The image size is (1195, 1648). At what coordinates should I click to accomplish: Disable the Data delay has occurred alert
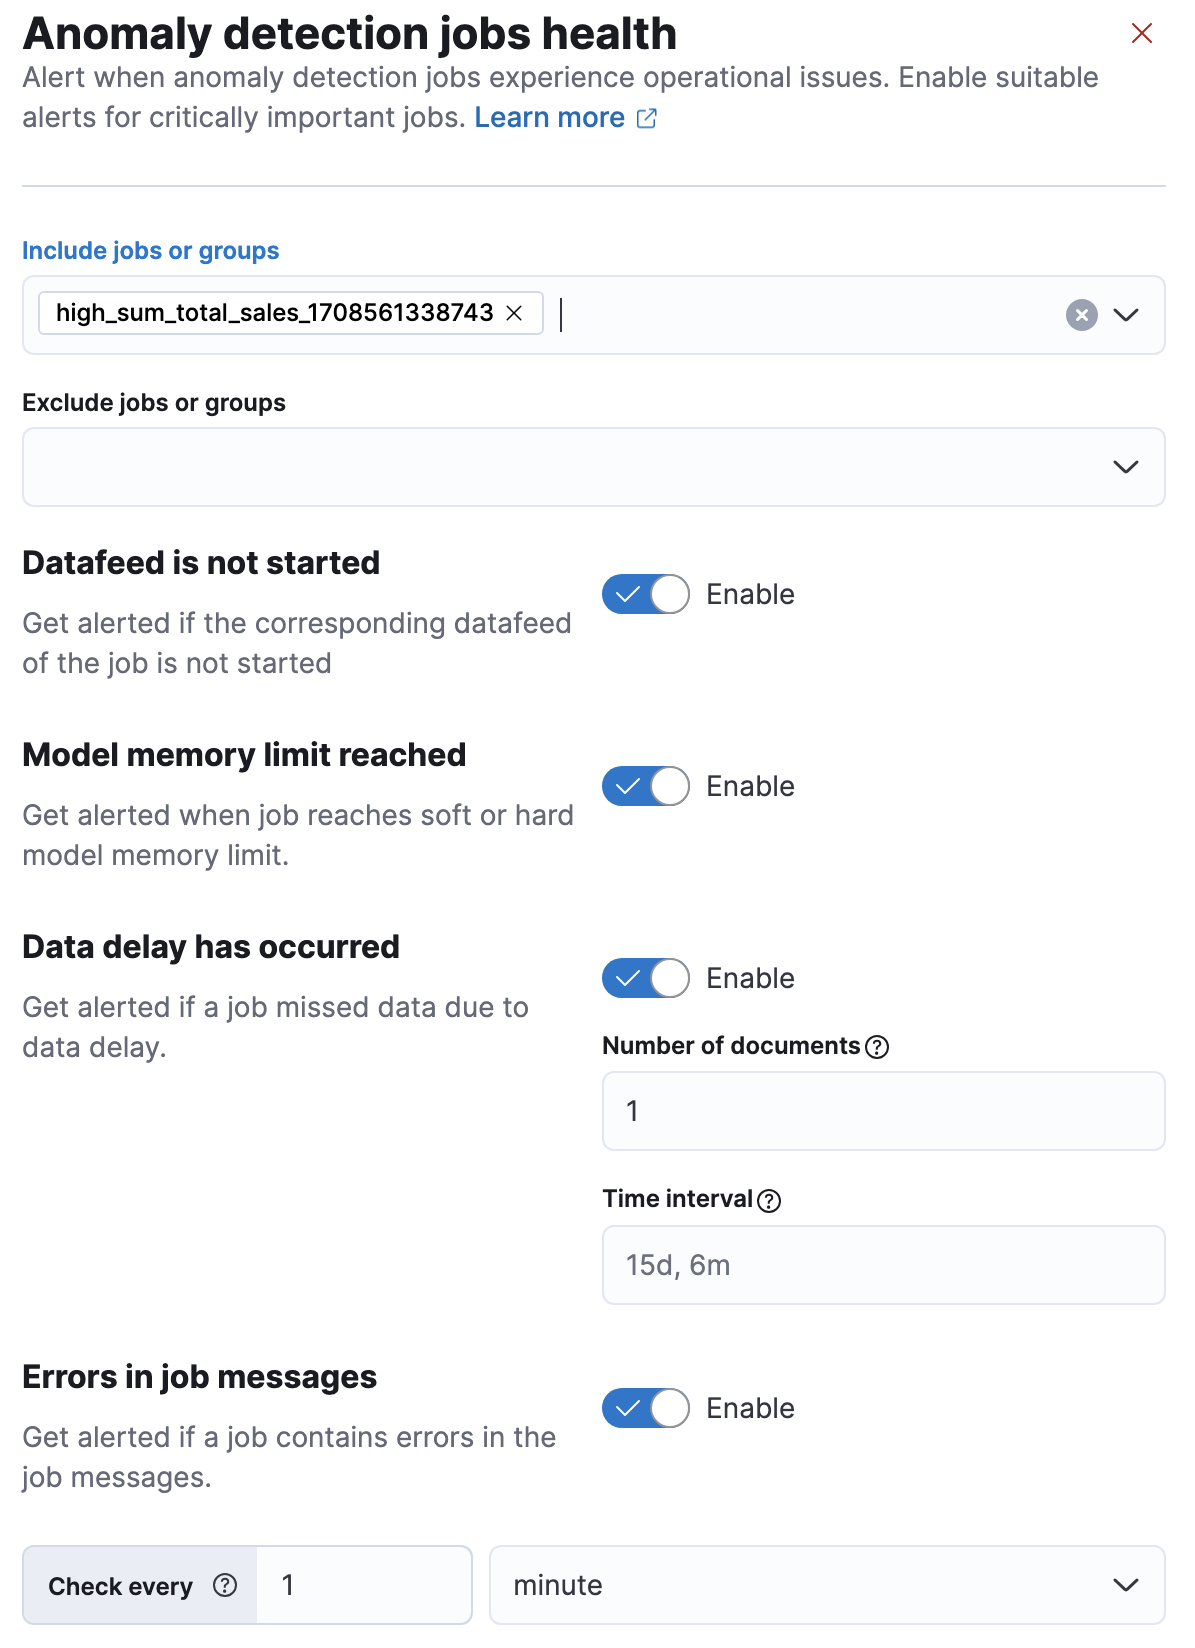pos(645,978)
